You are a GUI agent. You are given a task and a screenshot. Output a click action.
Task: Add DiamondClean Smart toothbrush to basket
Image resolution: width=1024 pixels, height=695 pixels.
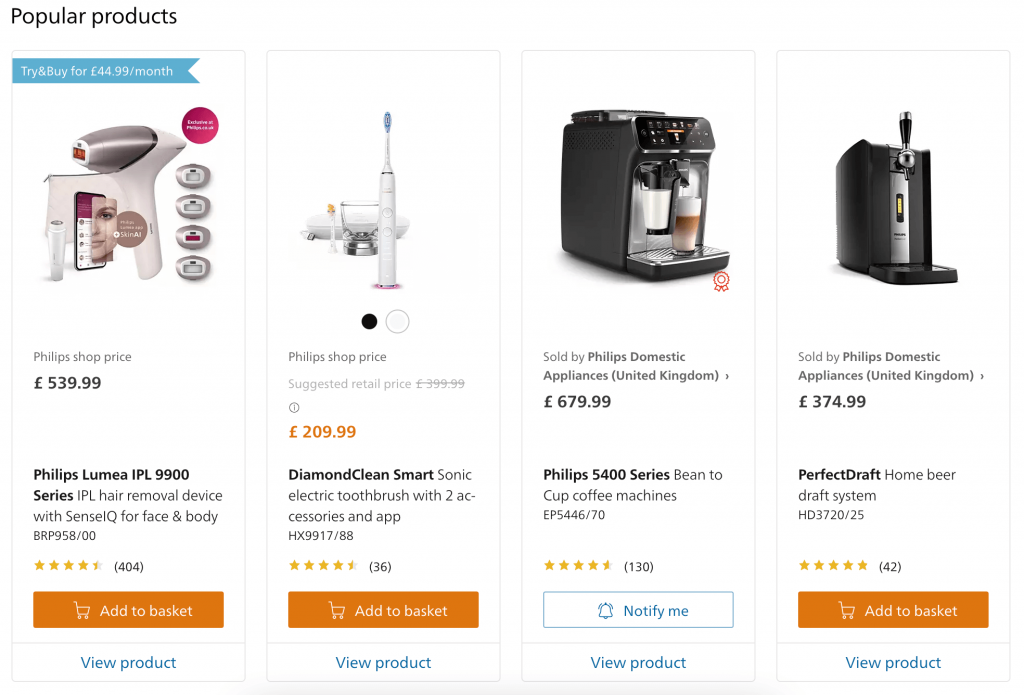coord(383,610)
